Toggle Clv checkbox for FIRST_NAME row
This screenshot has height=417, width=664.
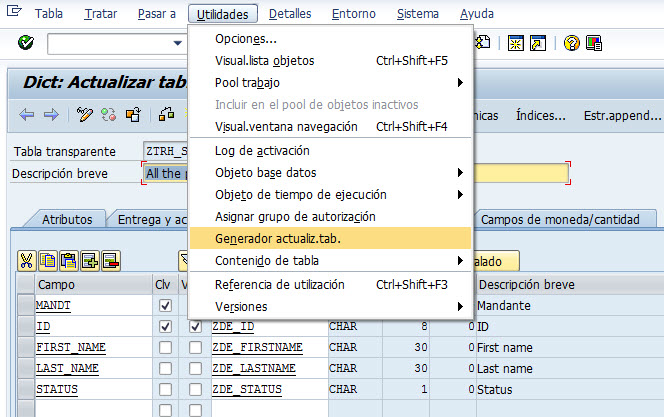point(165,347)
